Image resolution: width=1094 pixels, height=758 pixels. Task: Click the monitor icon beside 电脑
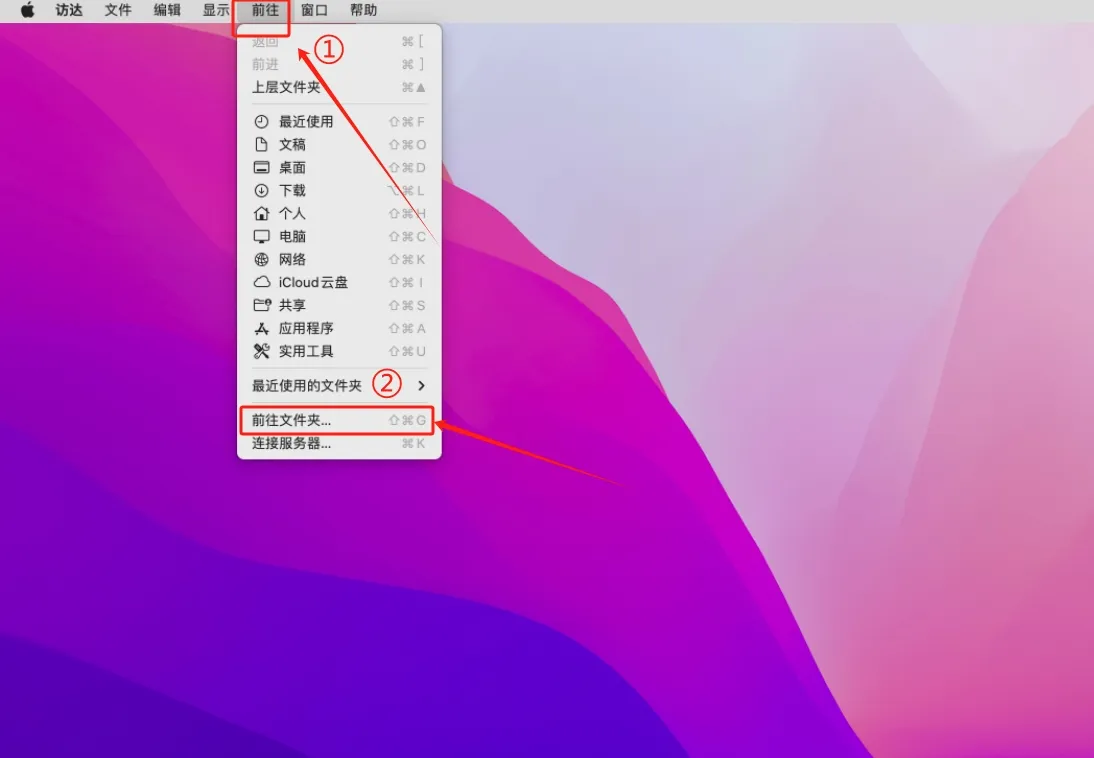tap(262, 237)
